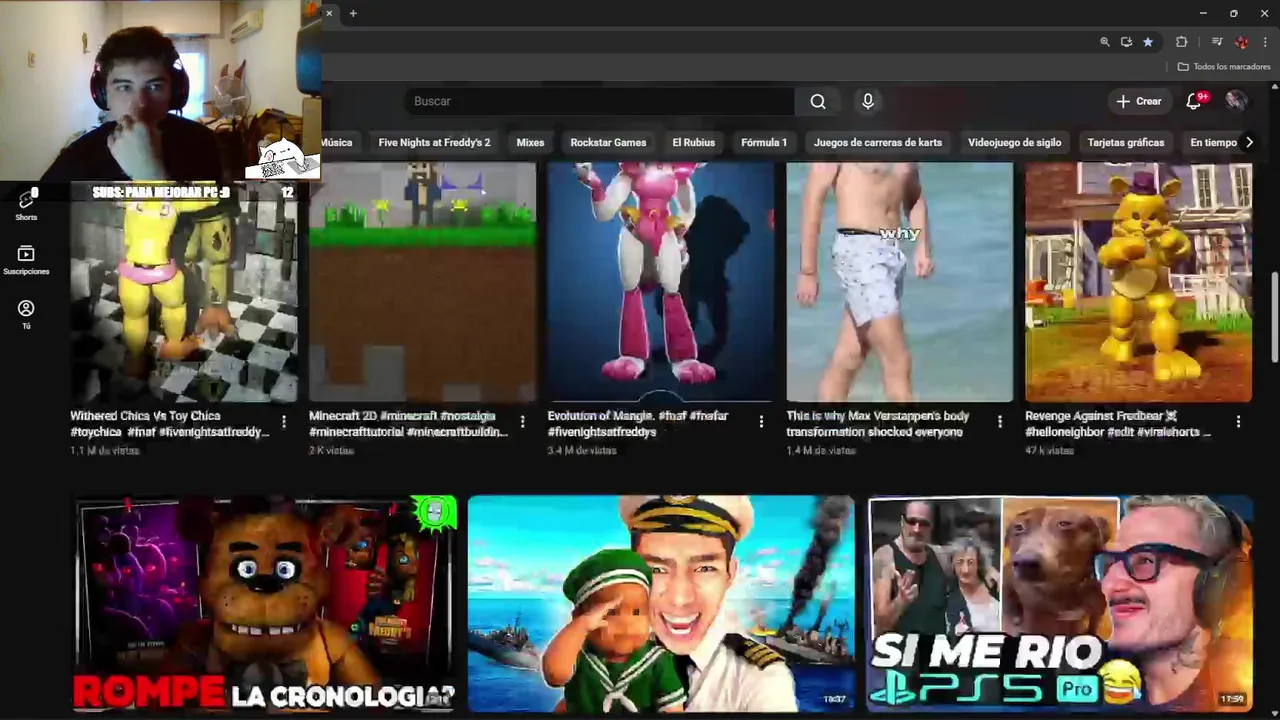Open the Chrome three-dot menu
Screen dimensions: 1280x720
1265,42
